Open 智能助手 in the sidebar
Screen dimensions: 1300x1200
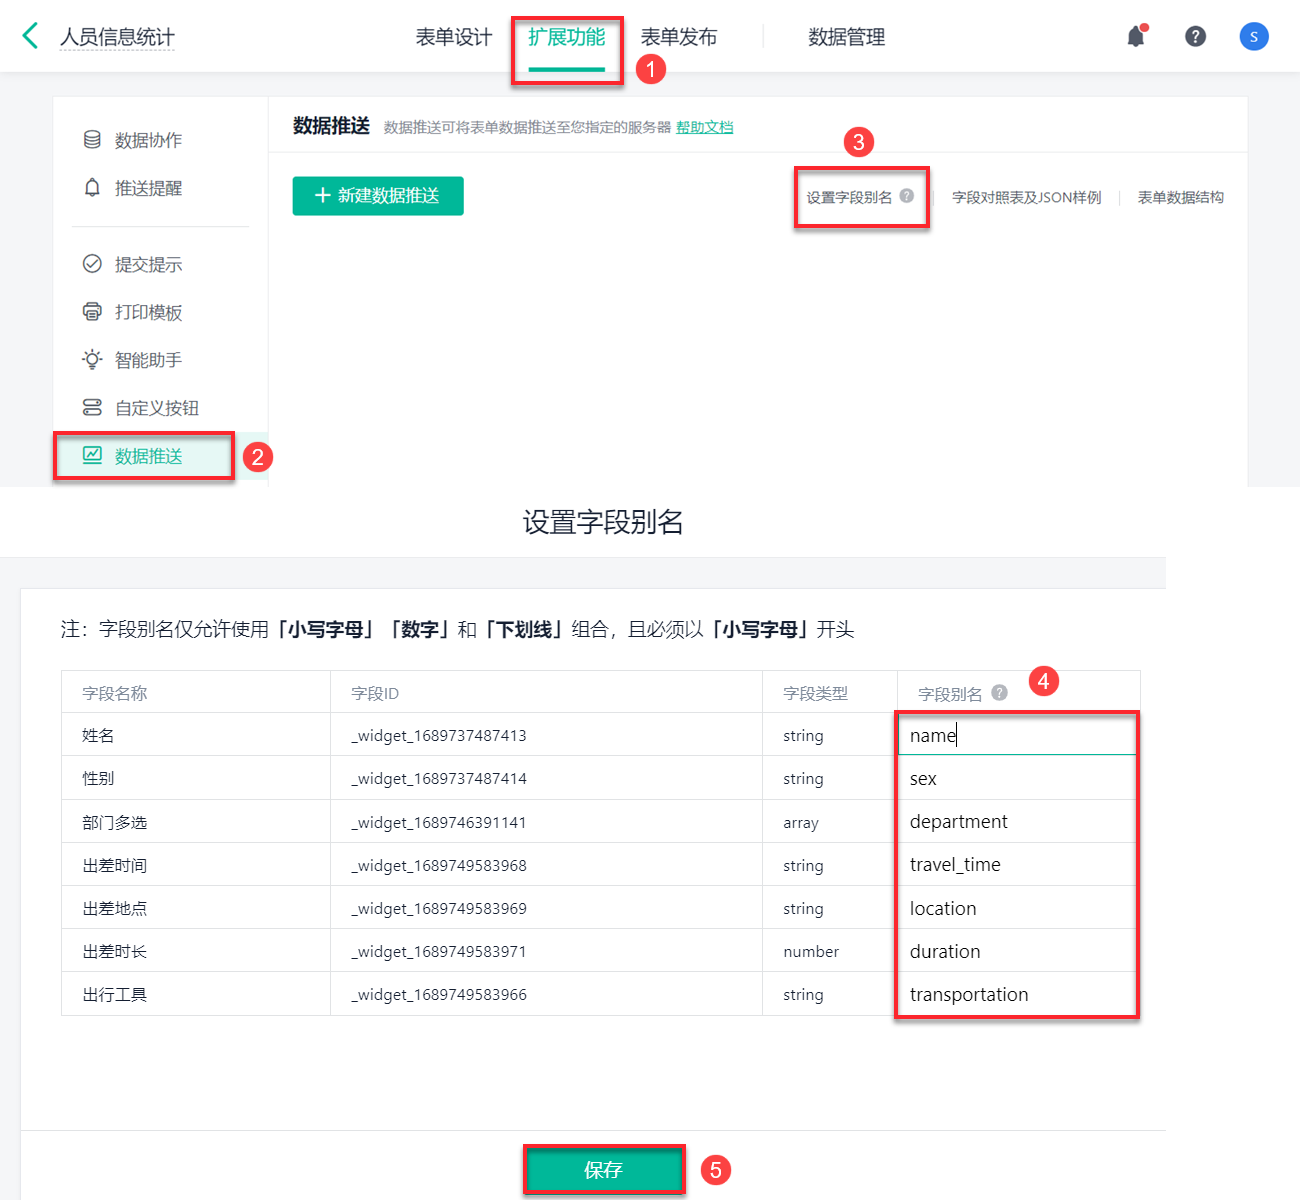coord(148,360)
